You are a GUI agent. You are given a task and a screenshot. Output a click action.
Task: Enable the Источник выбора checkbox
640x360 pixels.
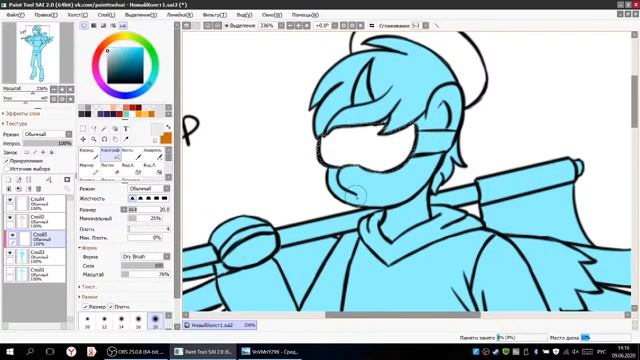pos(7,169)
